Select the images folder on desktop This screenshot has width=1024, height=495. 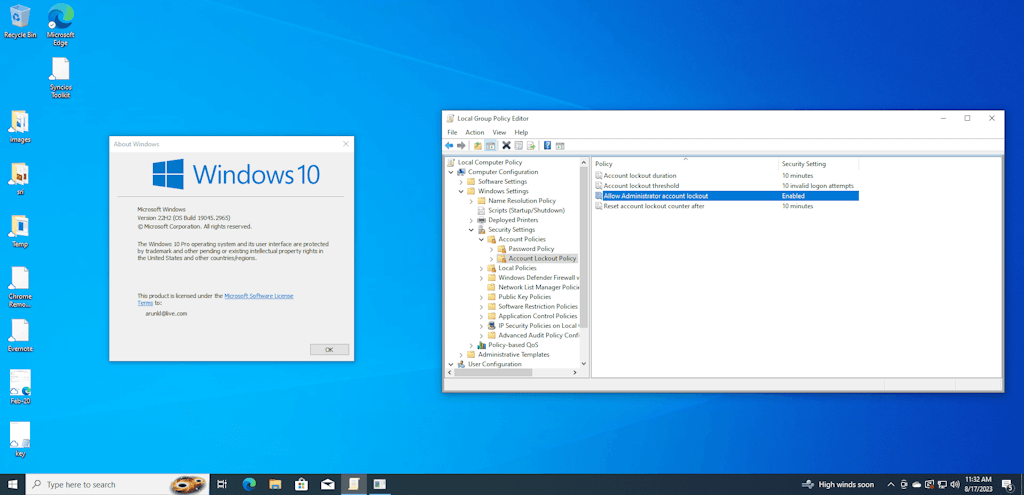pyautogui.click(x=20, y=127)
